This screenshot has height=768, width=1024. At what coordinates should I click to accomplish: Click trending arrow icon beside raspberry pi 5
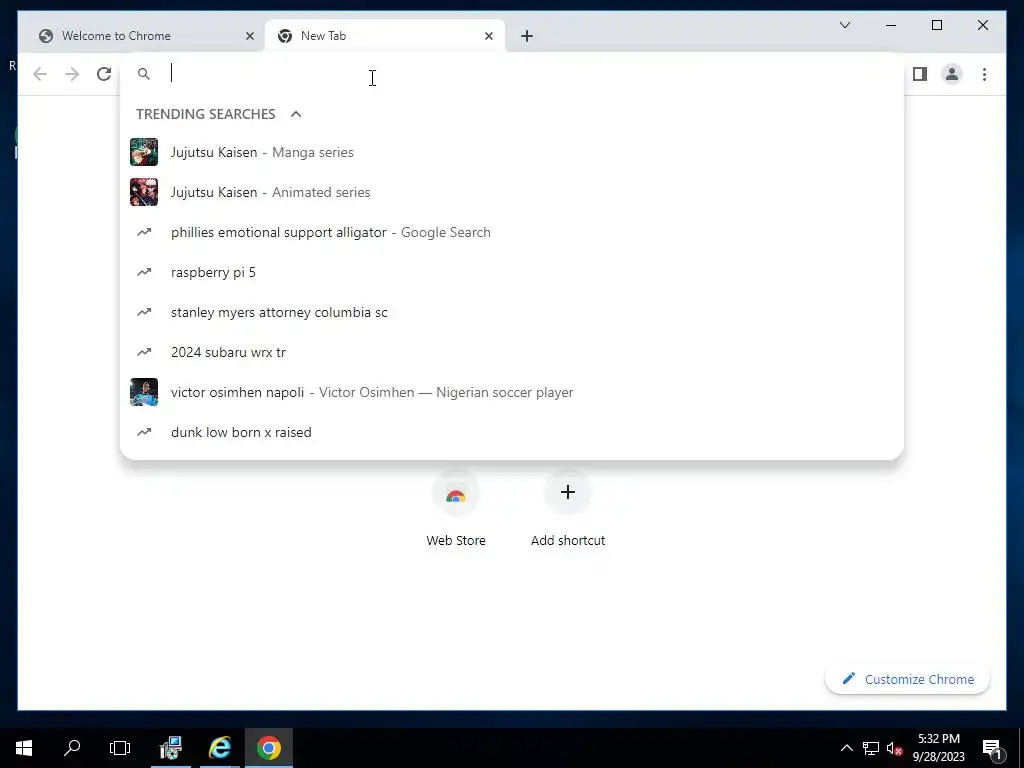pyautogui.click(x=144, y=272)
